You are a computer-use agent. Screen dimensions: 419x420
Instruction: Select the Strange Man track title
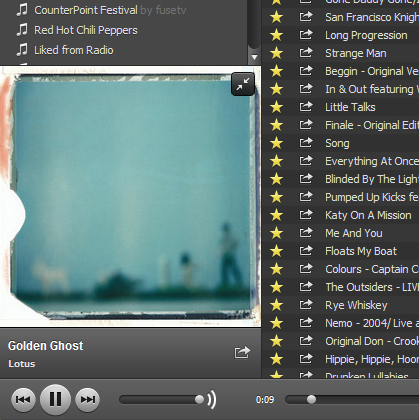[x=356, y=53]
